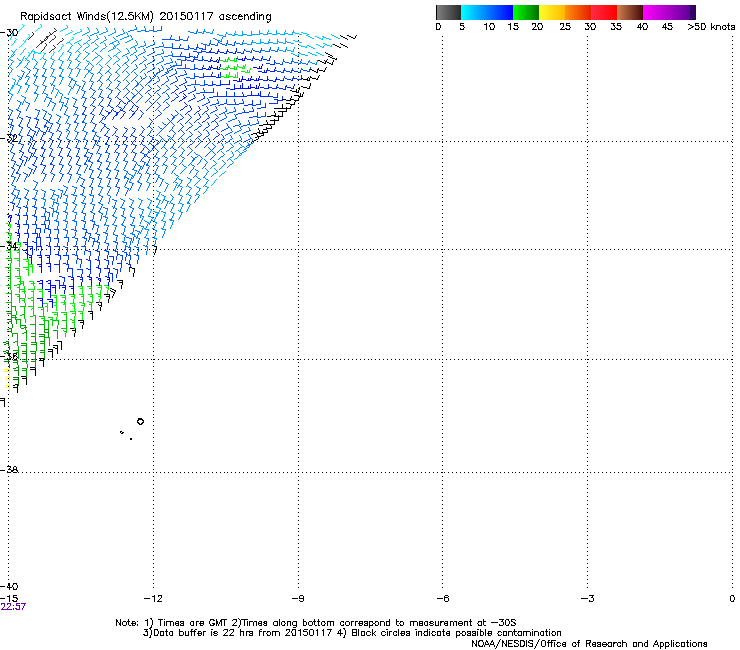Screen dimensions: 740x650
Task: Click the '40' legend tick label
Action: 642,27
